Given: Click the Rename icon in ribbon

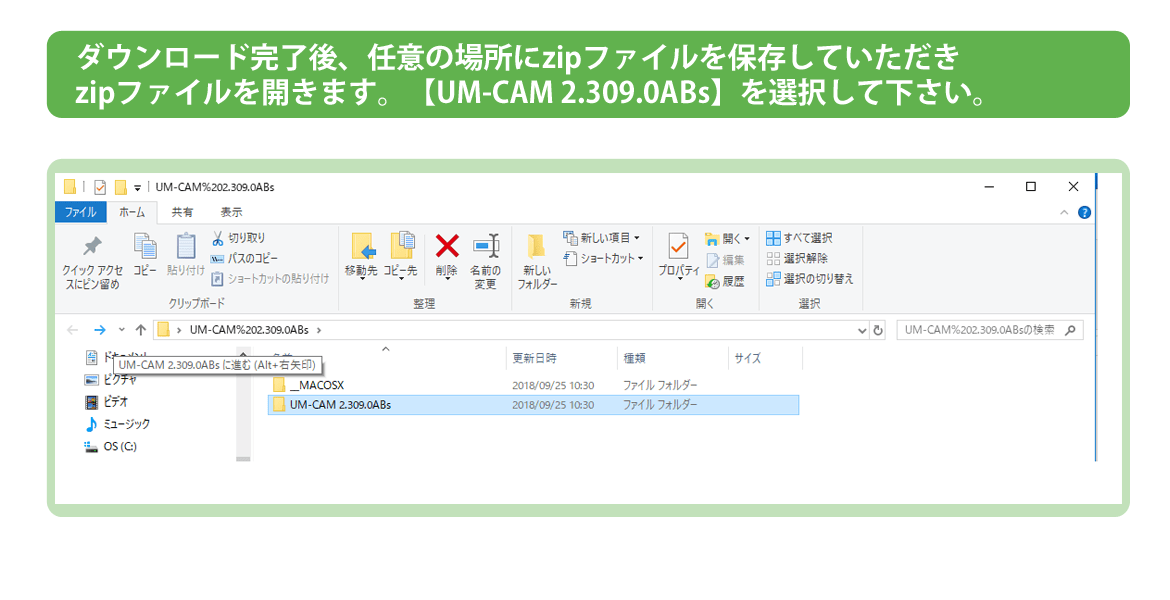Looking at the screenshot, I should tap(485, 247).
